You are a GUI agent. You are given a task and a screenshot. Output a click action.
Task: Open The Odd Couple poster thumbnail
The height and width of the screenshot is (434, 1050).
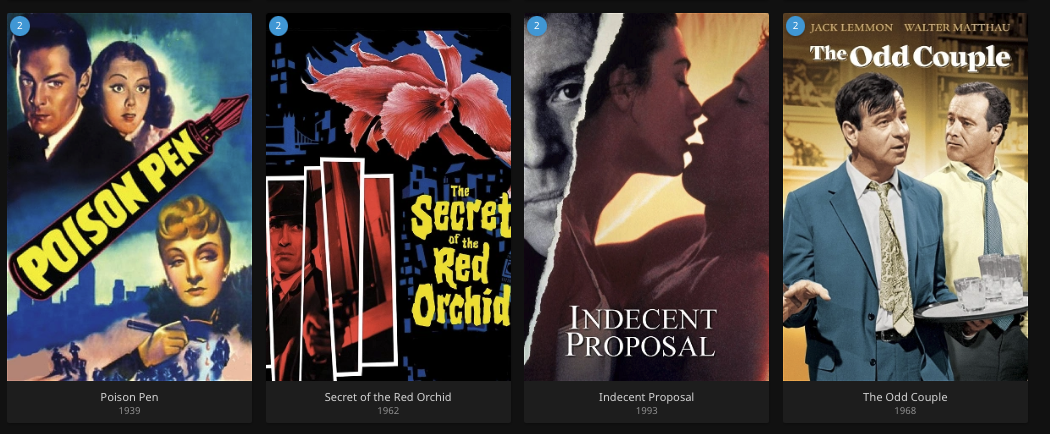pyautogui.click(x=905, y=197)
